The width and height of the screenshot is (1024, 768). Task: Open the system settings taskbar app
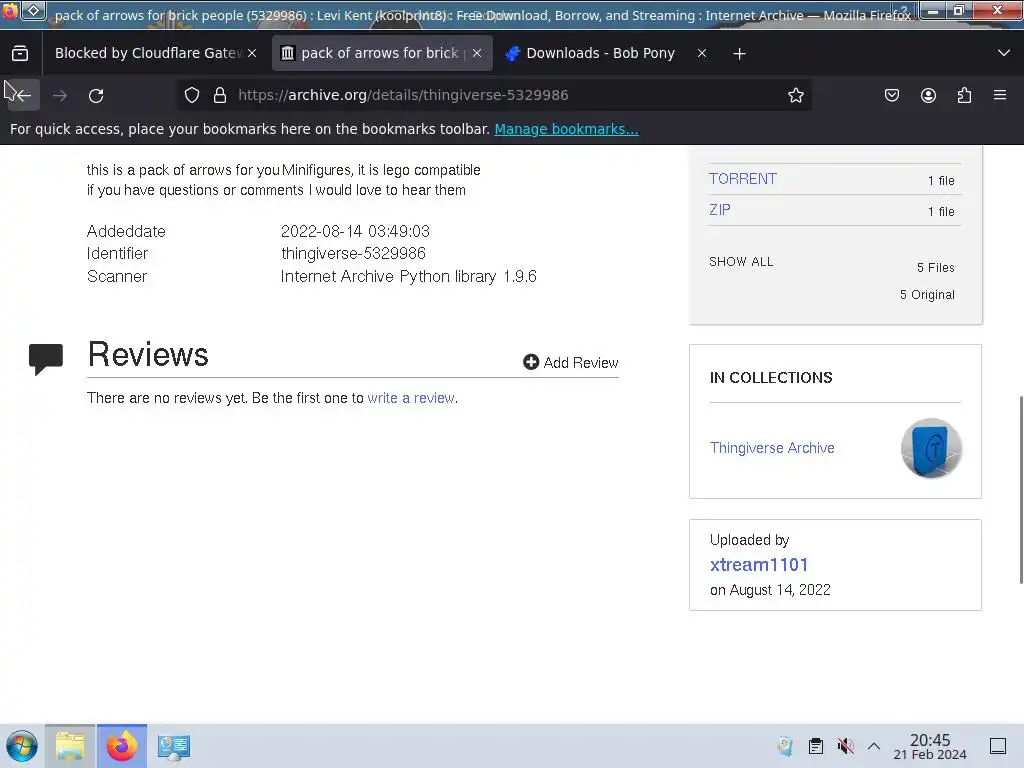(174, 746)
